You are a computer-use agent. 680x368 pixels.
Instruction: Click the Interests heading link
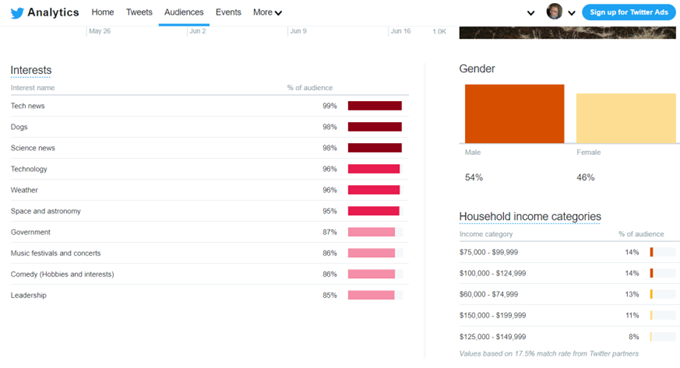(31, 70)
